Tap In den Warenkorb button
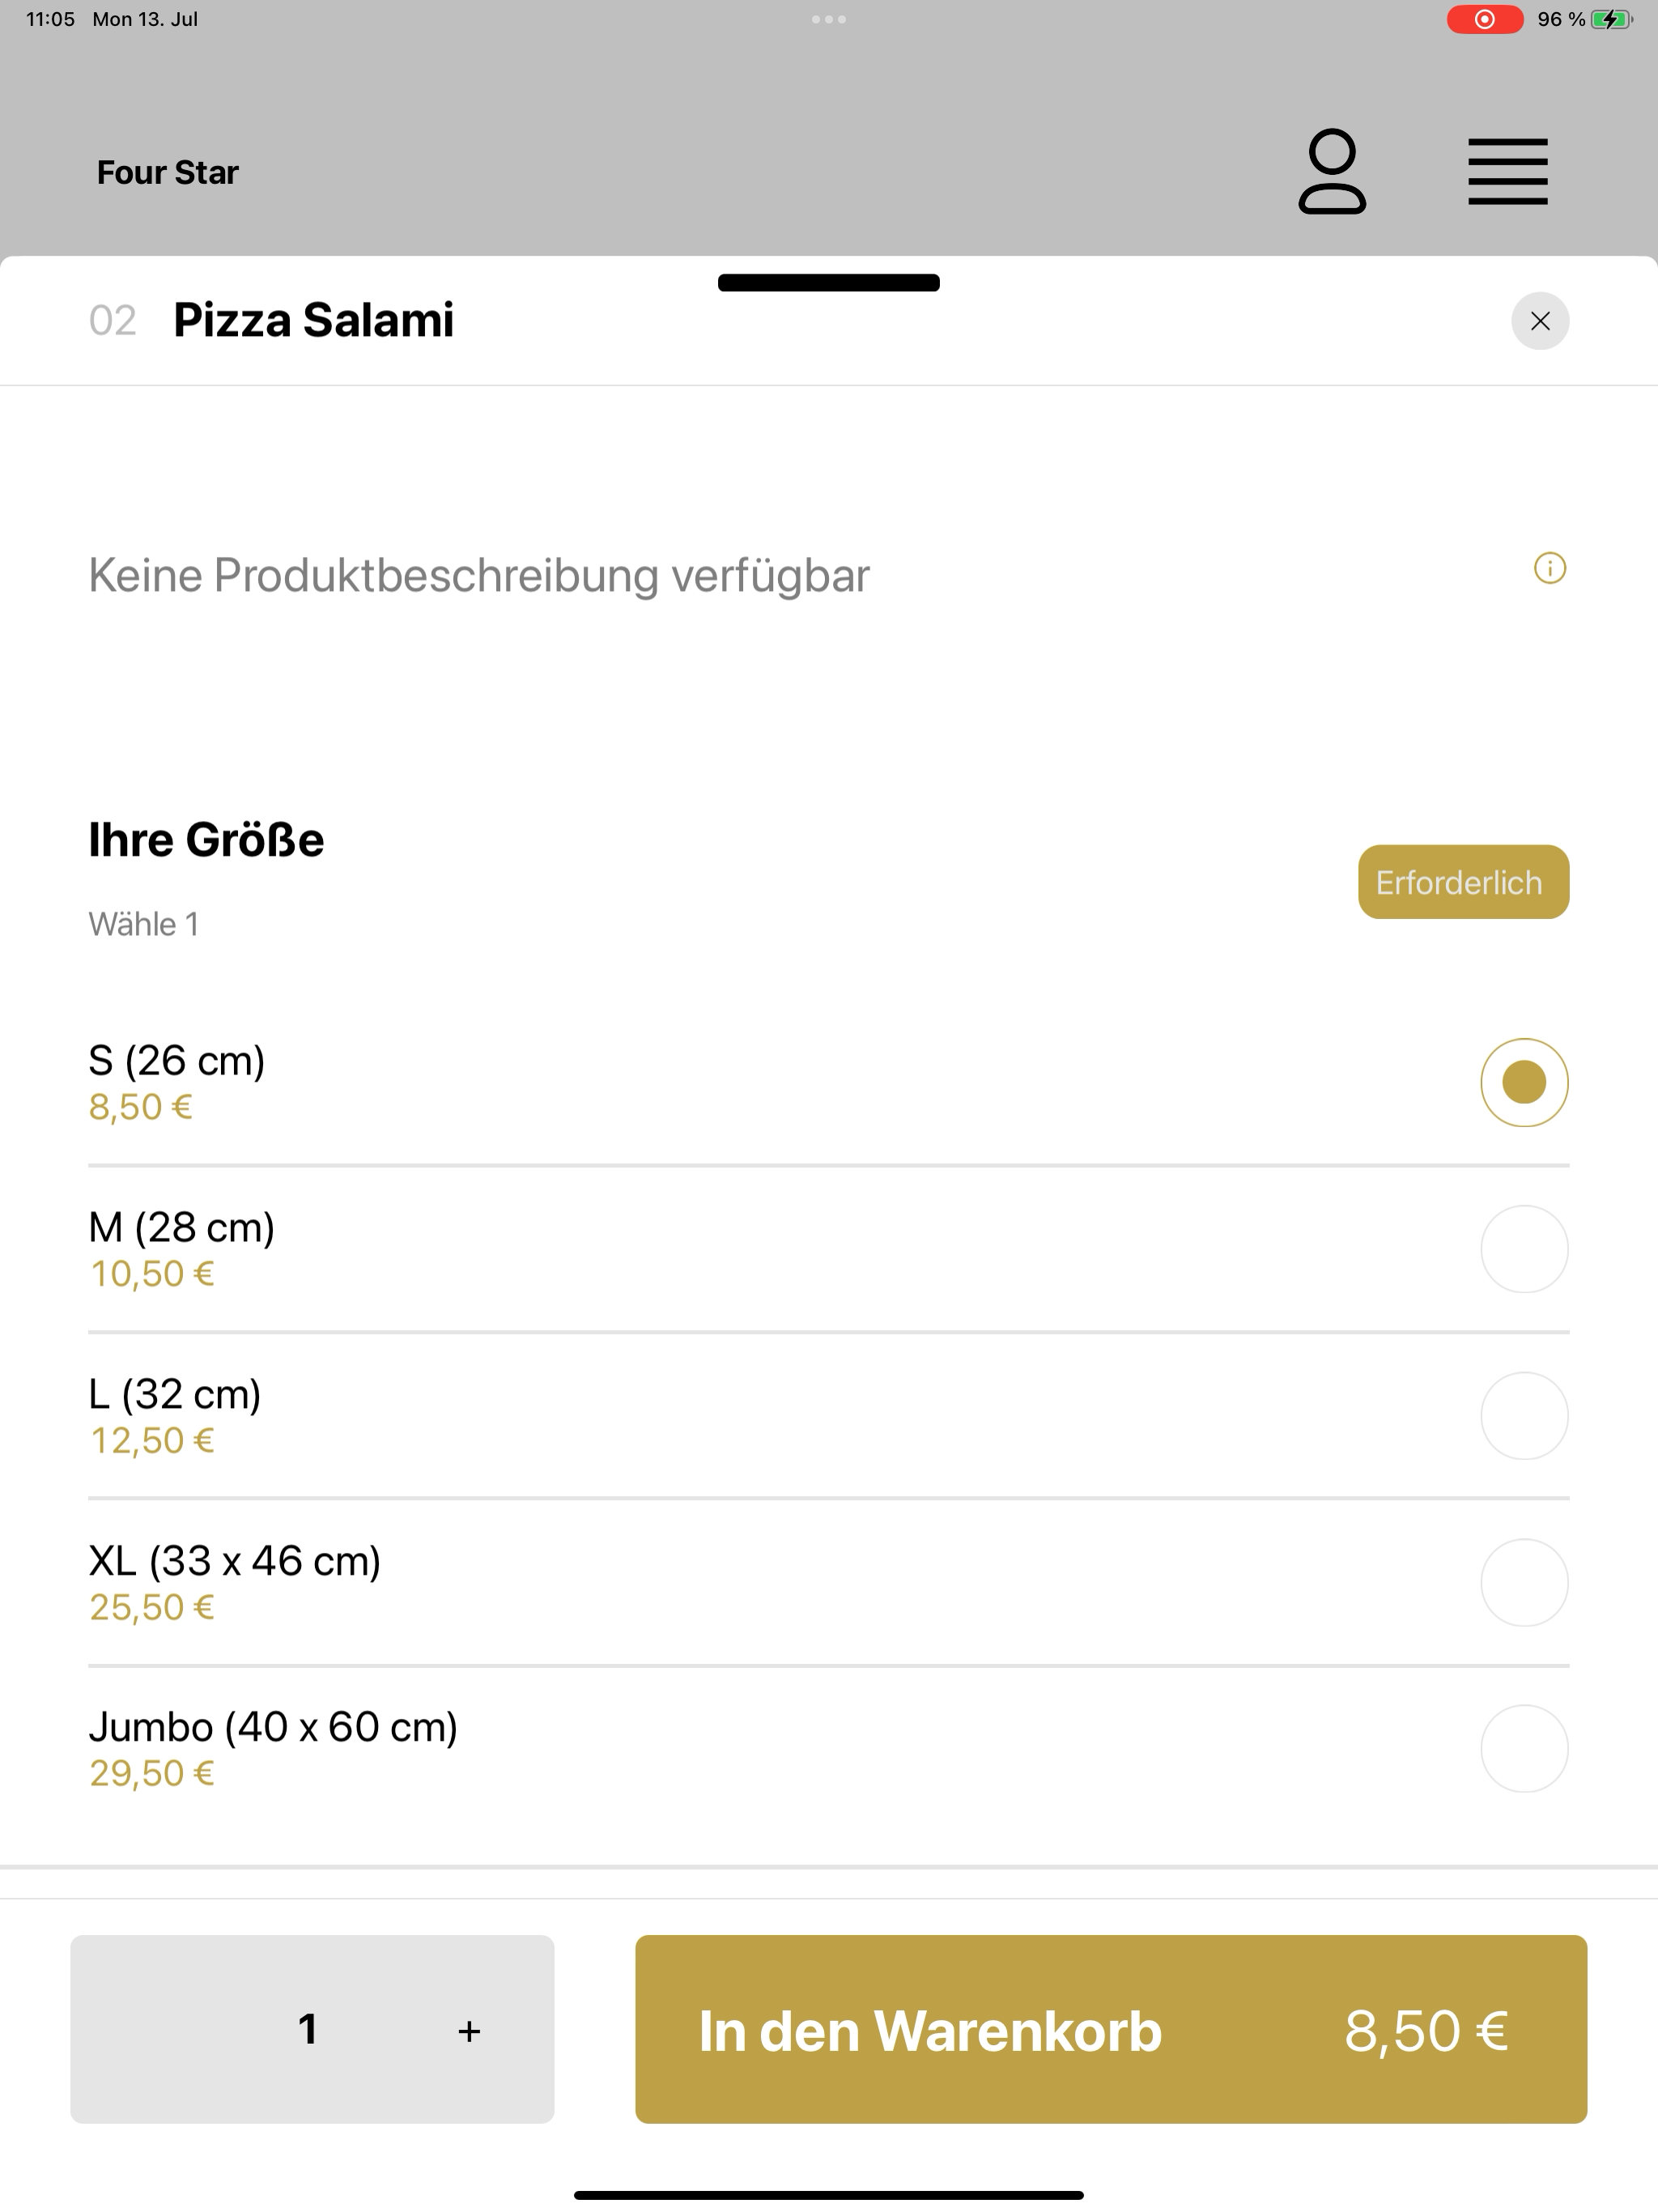1658x2212 pixels. (1111, 2029)
